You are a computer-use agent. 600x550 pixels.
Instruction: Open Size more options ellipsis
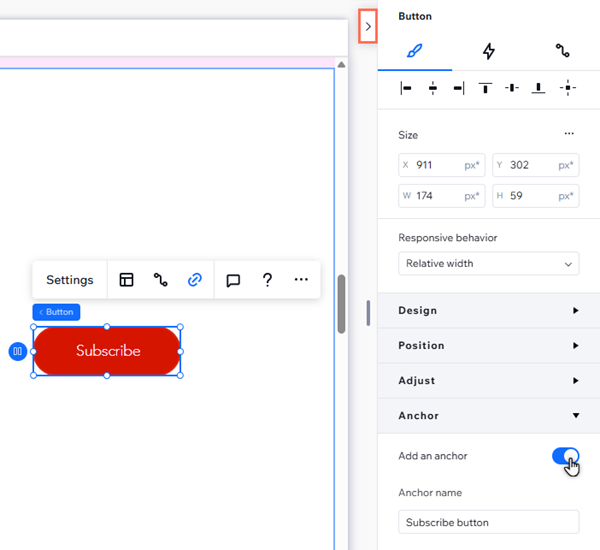[569, 134]
